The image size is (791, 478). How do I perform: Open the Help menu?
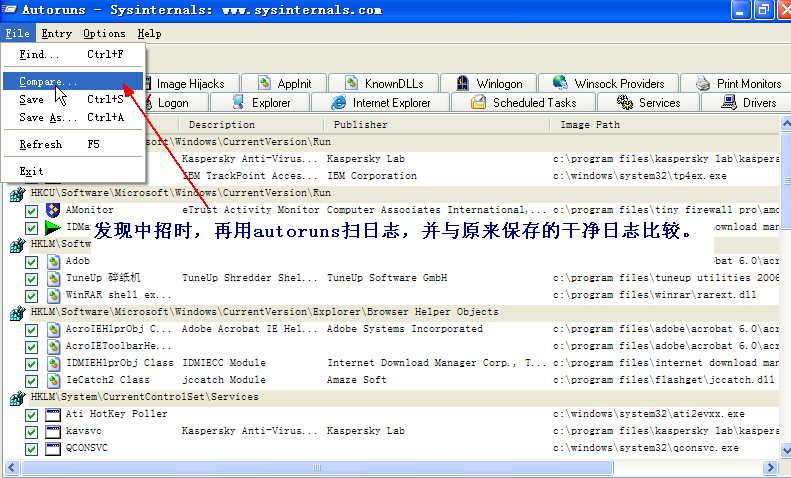[149, 34]
